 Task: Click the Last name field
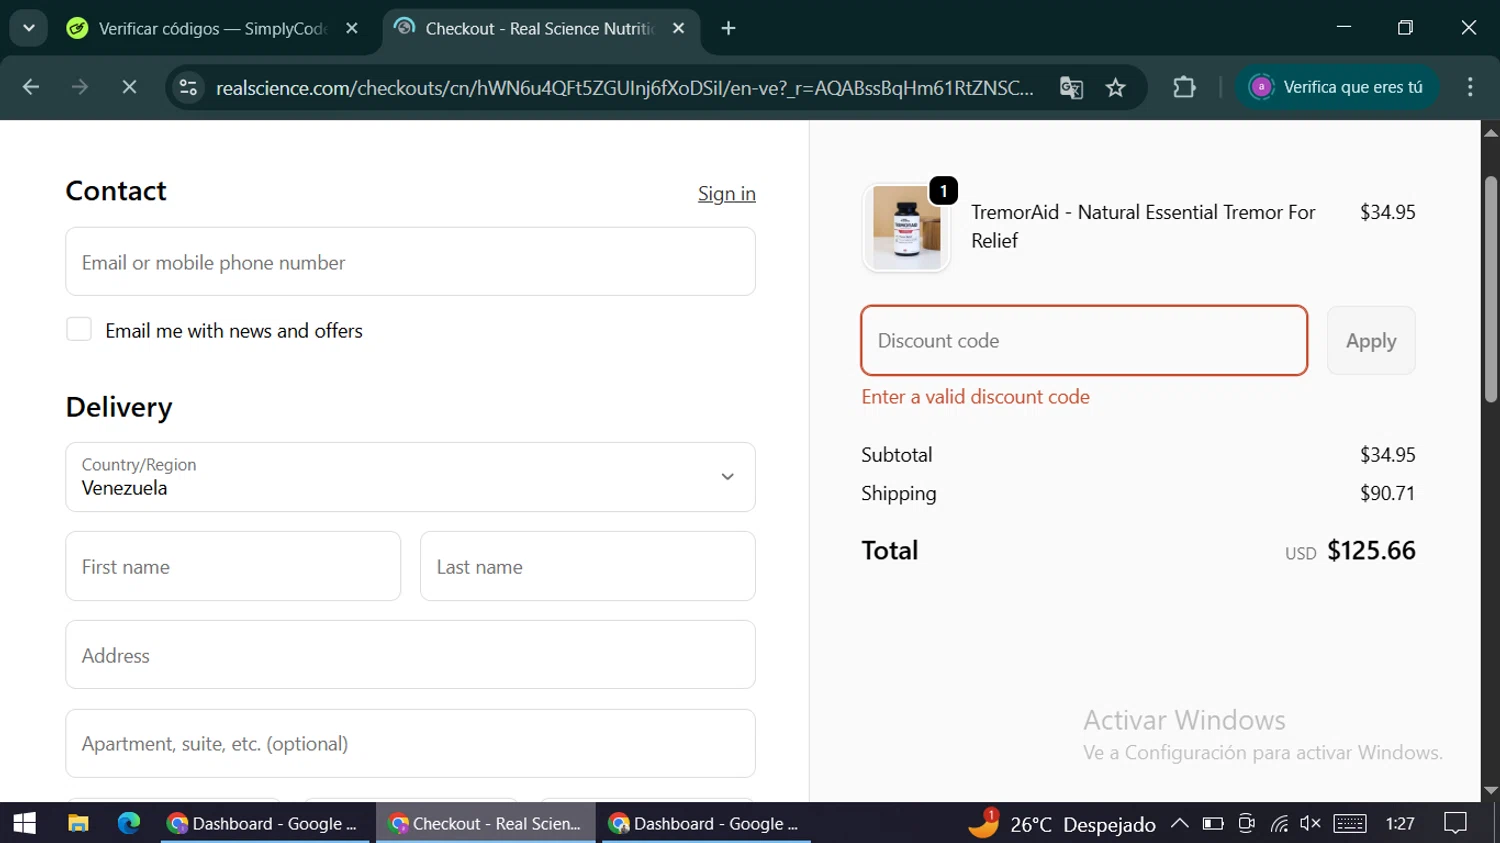tap(588, 566)
